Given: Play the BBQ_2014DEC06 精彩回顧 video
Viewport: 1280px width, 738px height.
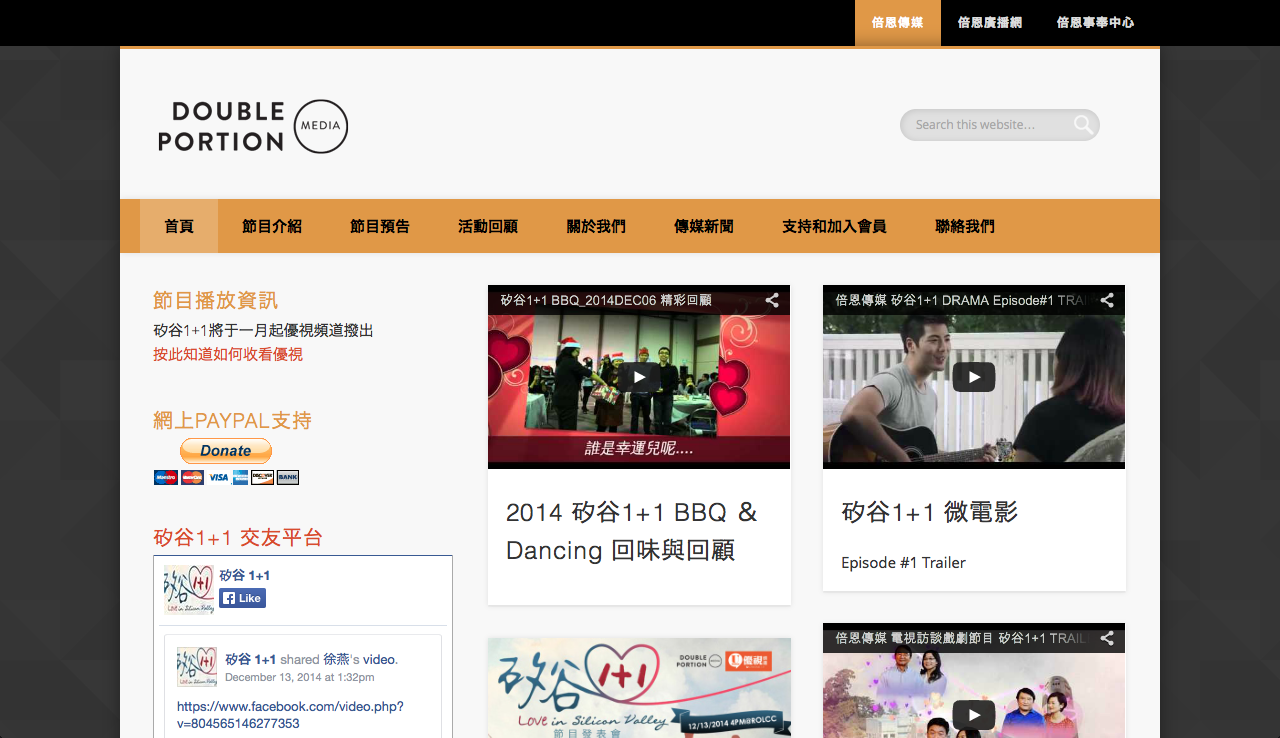Looking at the screenshot, I should click(638, 377).
